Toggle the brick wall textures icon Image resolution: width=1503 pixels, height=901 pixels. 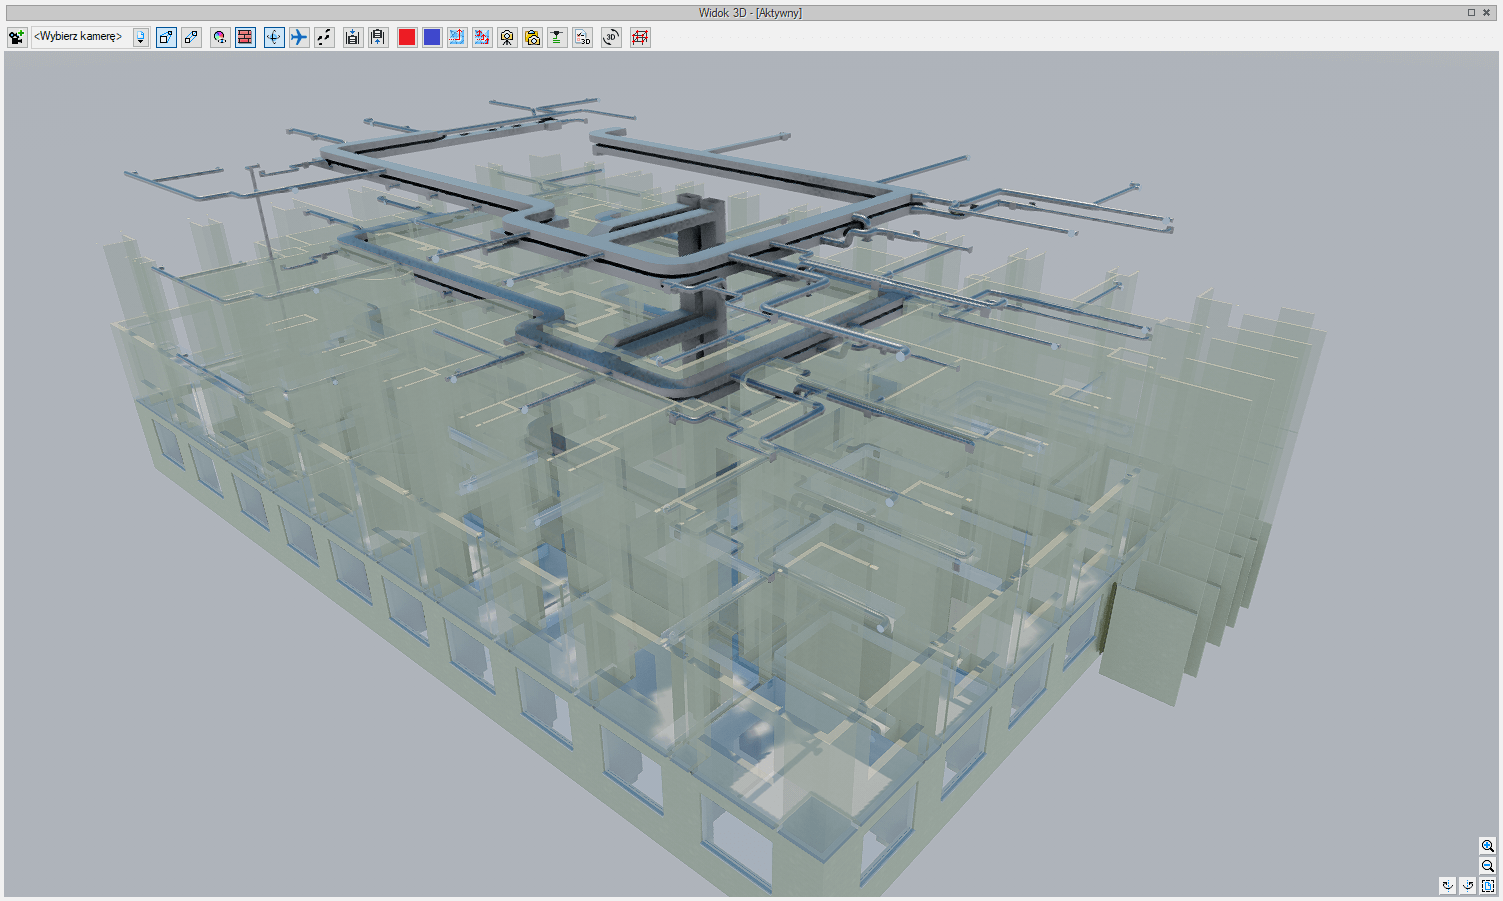(245, 37)
